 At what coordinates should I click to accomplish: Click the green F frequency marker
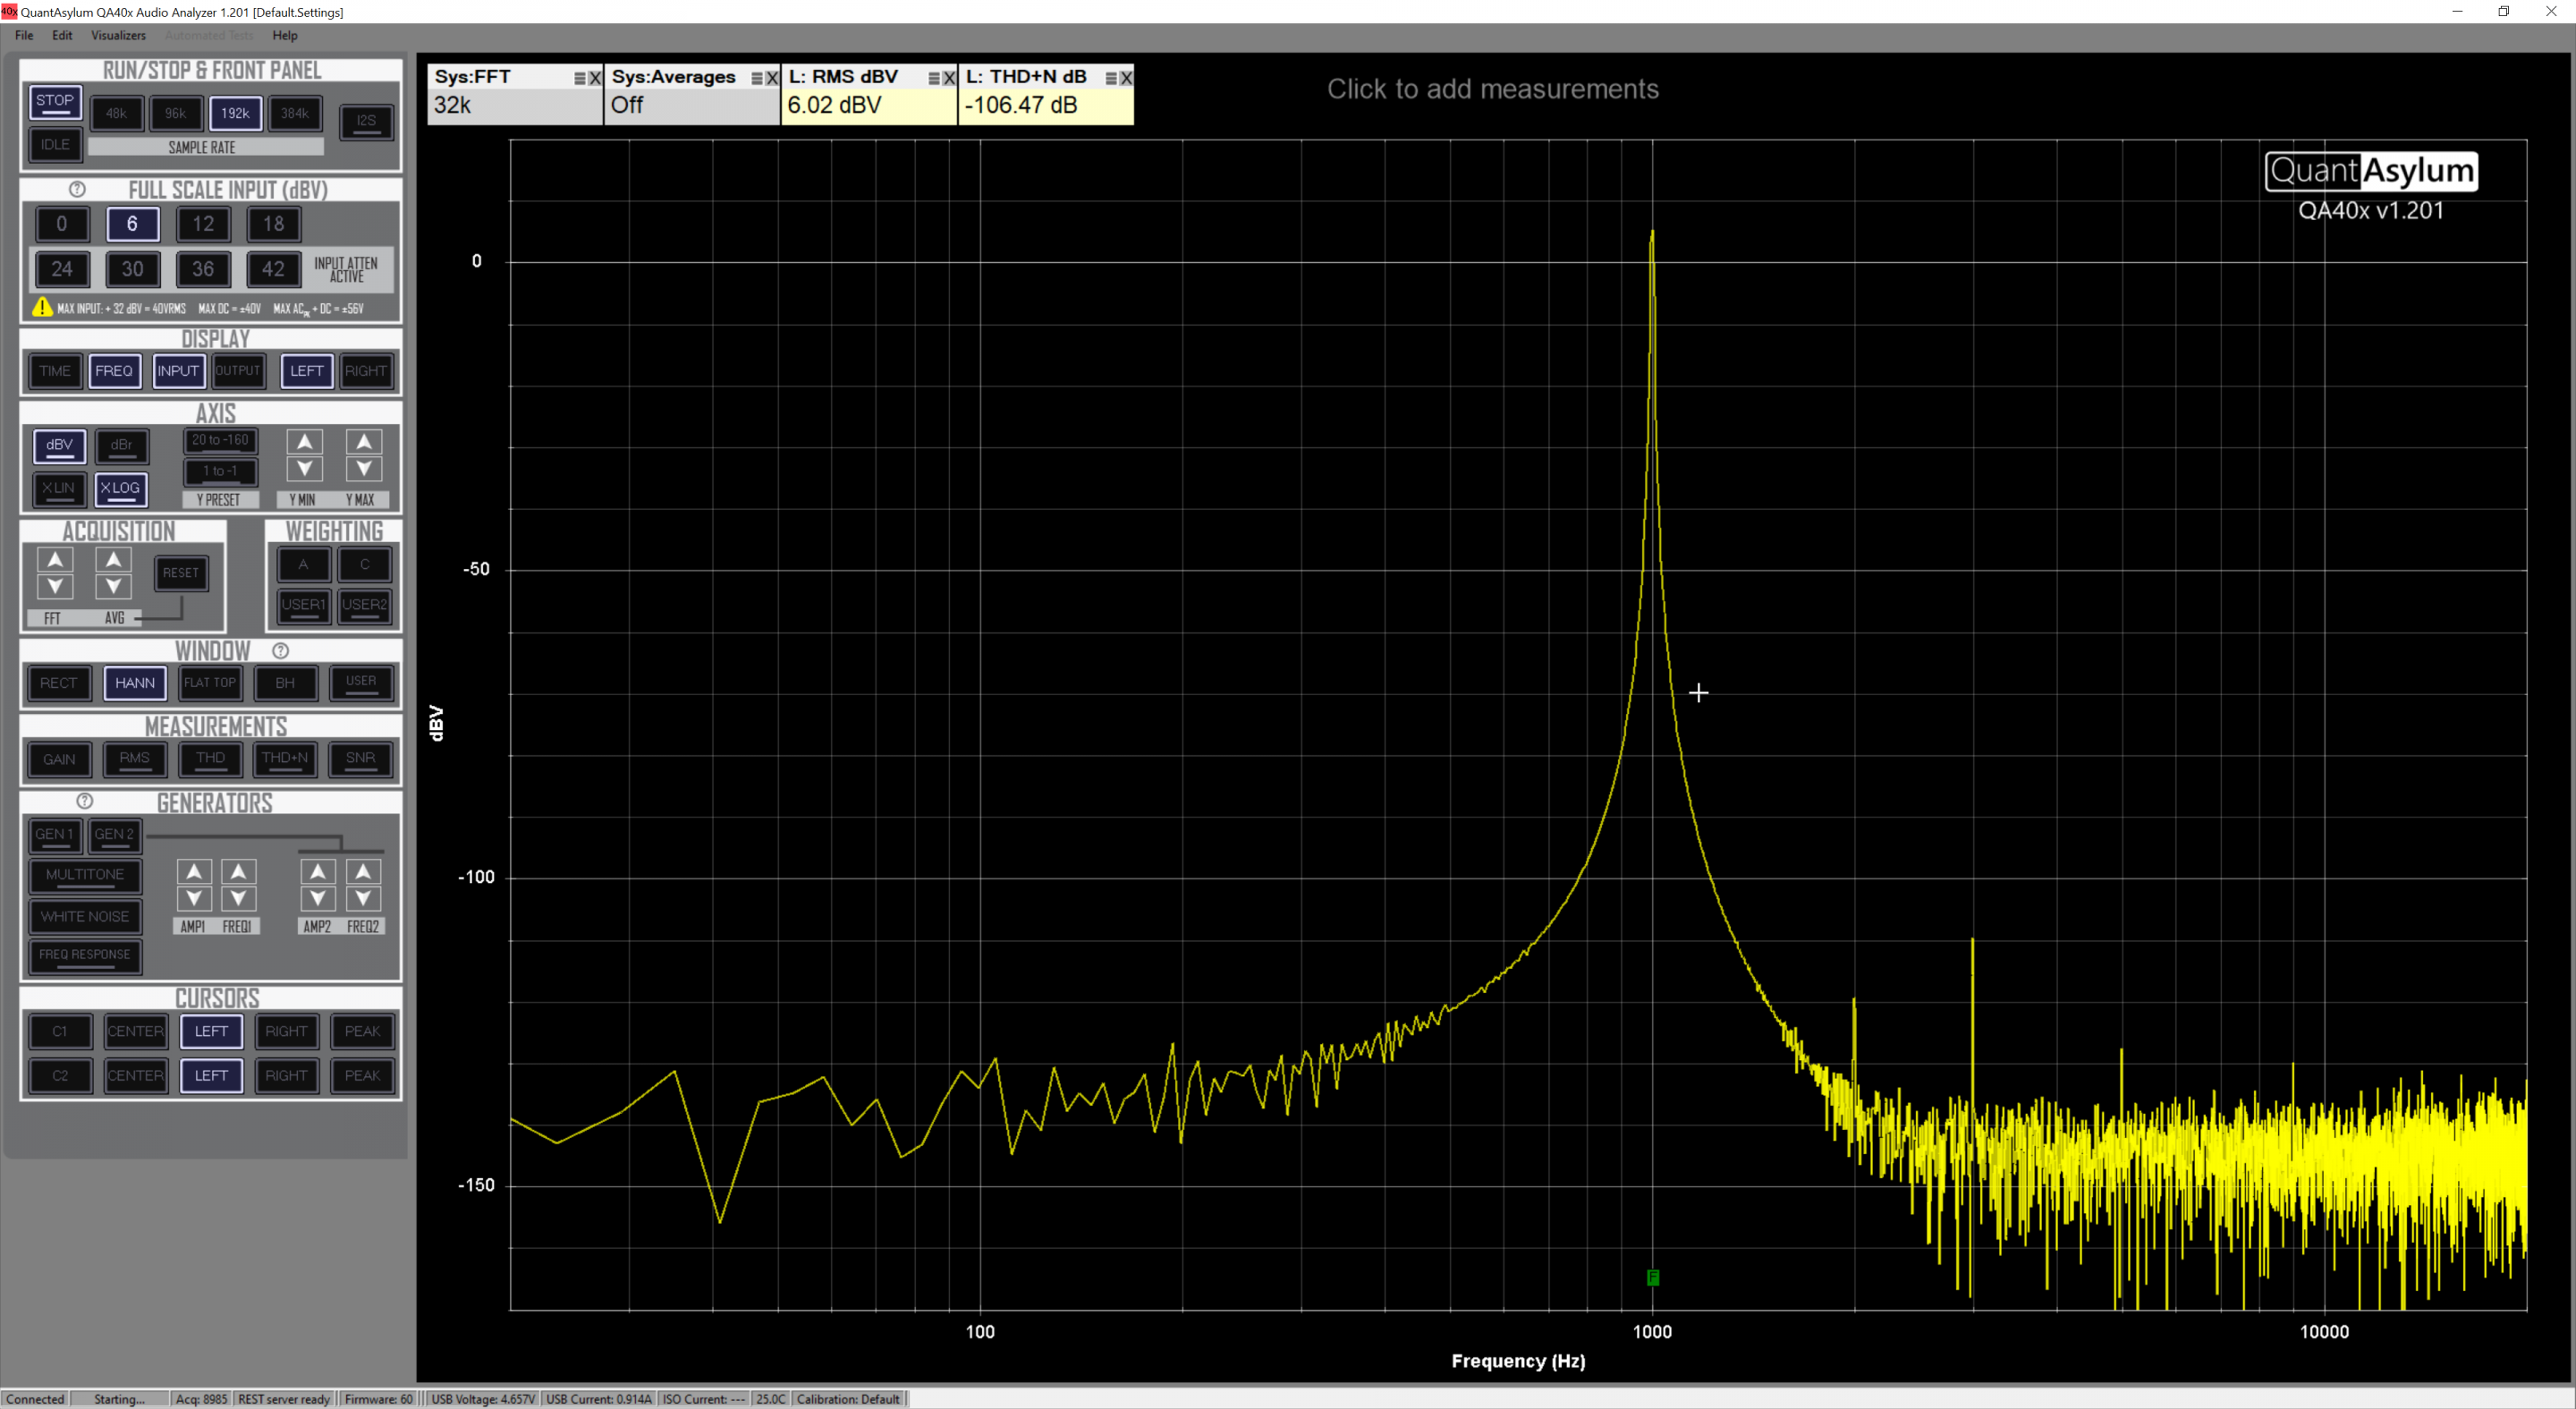1653,1277
